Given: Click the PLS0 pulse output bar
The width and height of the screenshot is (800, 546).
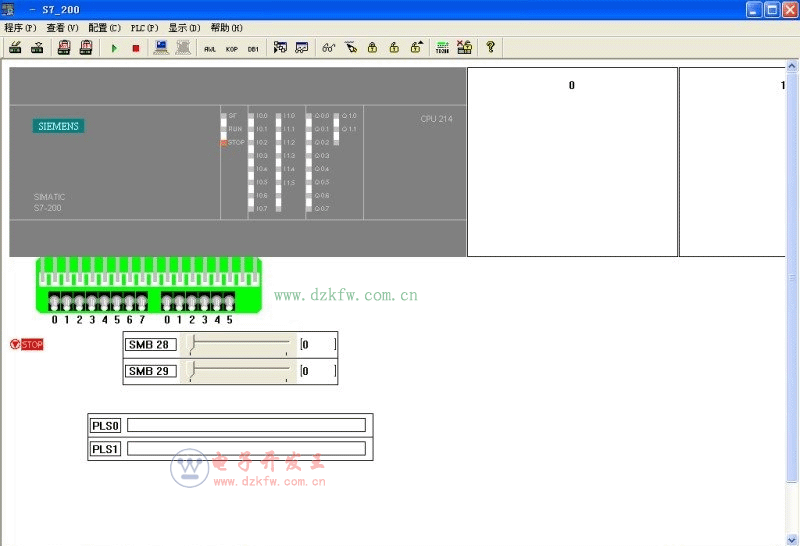Looking at the screenshot, I should (x=246, y=425).
